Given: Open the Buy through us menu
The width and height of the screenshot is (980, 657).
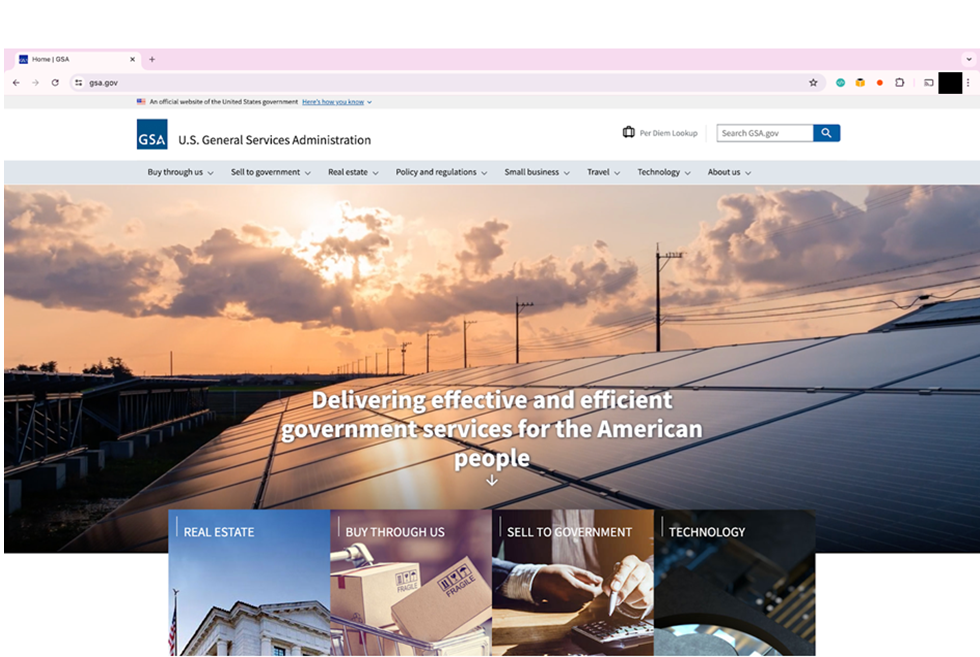Looking at the screenshot, I should click(180, 172).
